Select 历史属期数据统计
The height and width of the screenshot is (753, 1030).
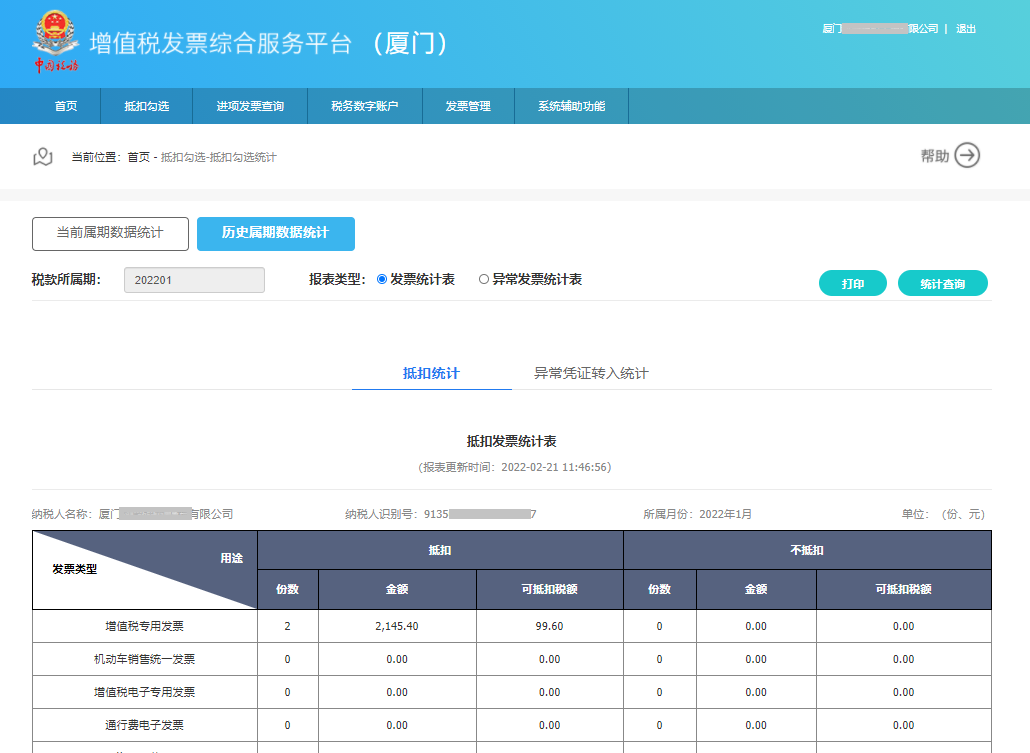275,233
